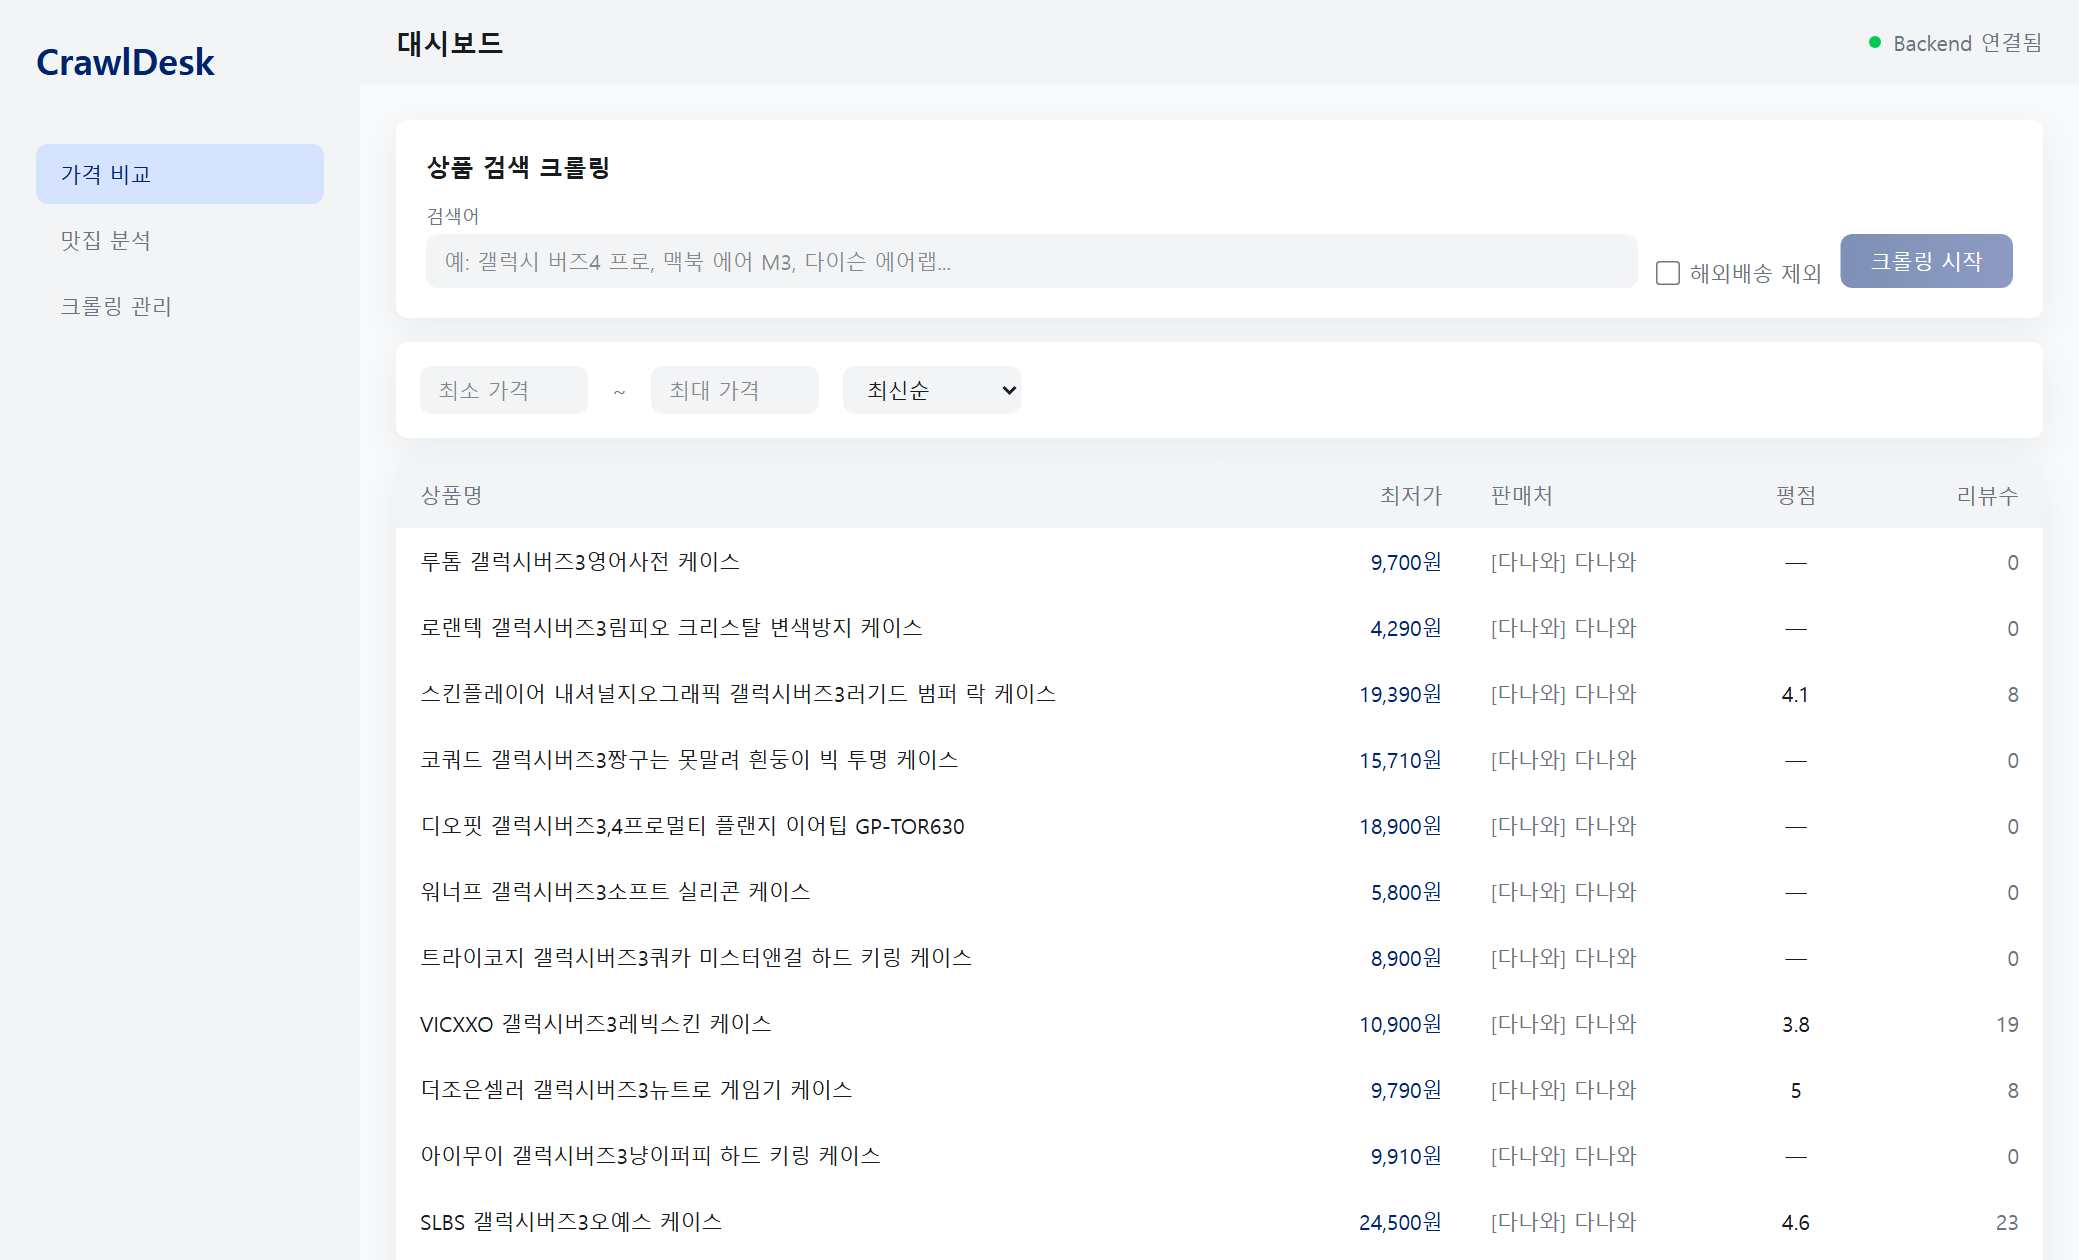Click the seller cell in the VICXXO row
This screenshot has height=1260, width=2079.
[1563, 1024]
